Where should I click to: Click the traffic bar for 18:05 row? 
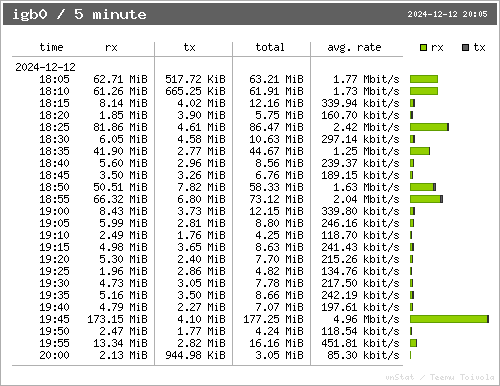(424, 79)
